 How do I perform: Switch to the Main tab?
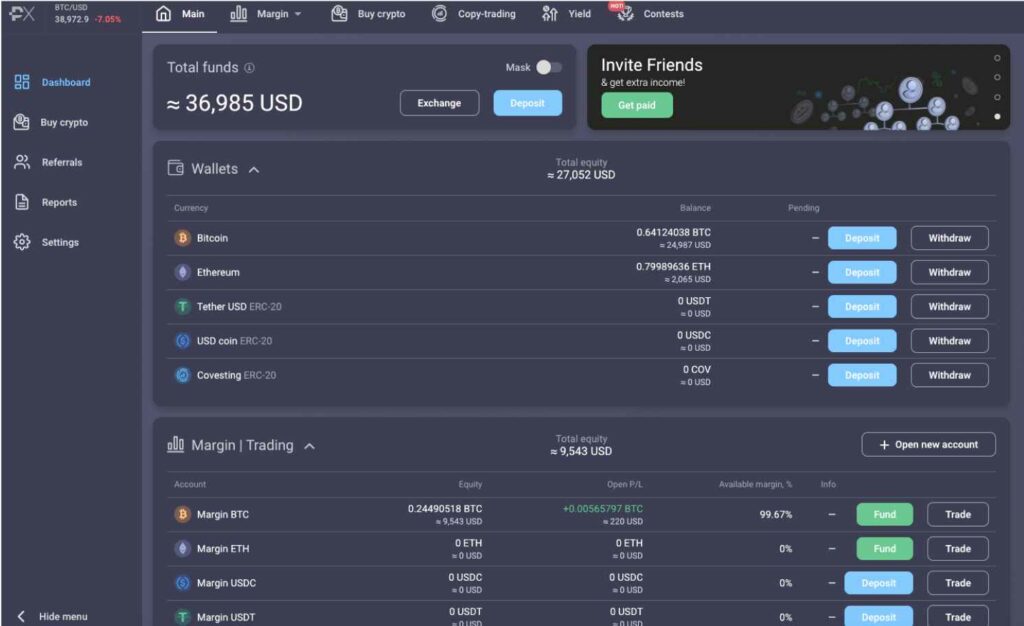[x=180, y=14]
